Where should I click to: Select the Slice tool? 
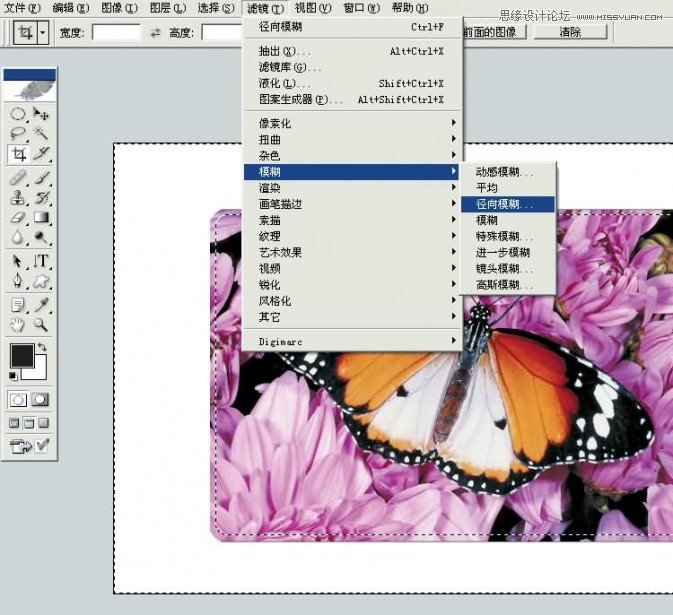pyautogui.click(x=41, y=154)
